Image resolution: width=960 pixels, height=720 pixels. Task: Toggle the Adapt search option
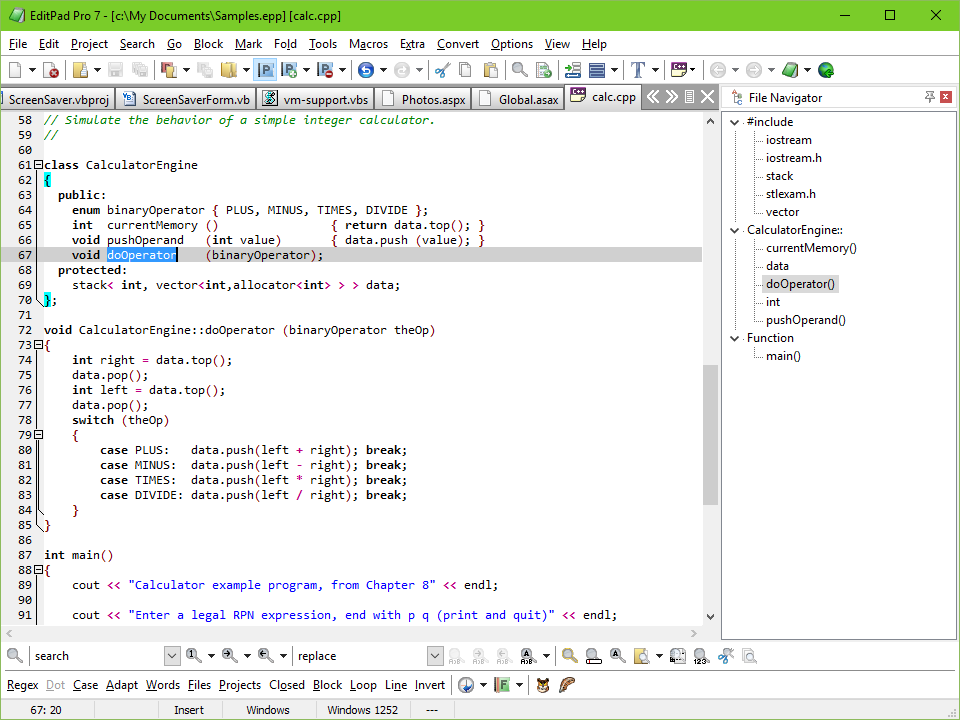[122, 684]
